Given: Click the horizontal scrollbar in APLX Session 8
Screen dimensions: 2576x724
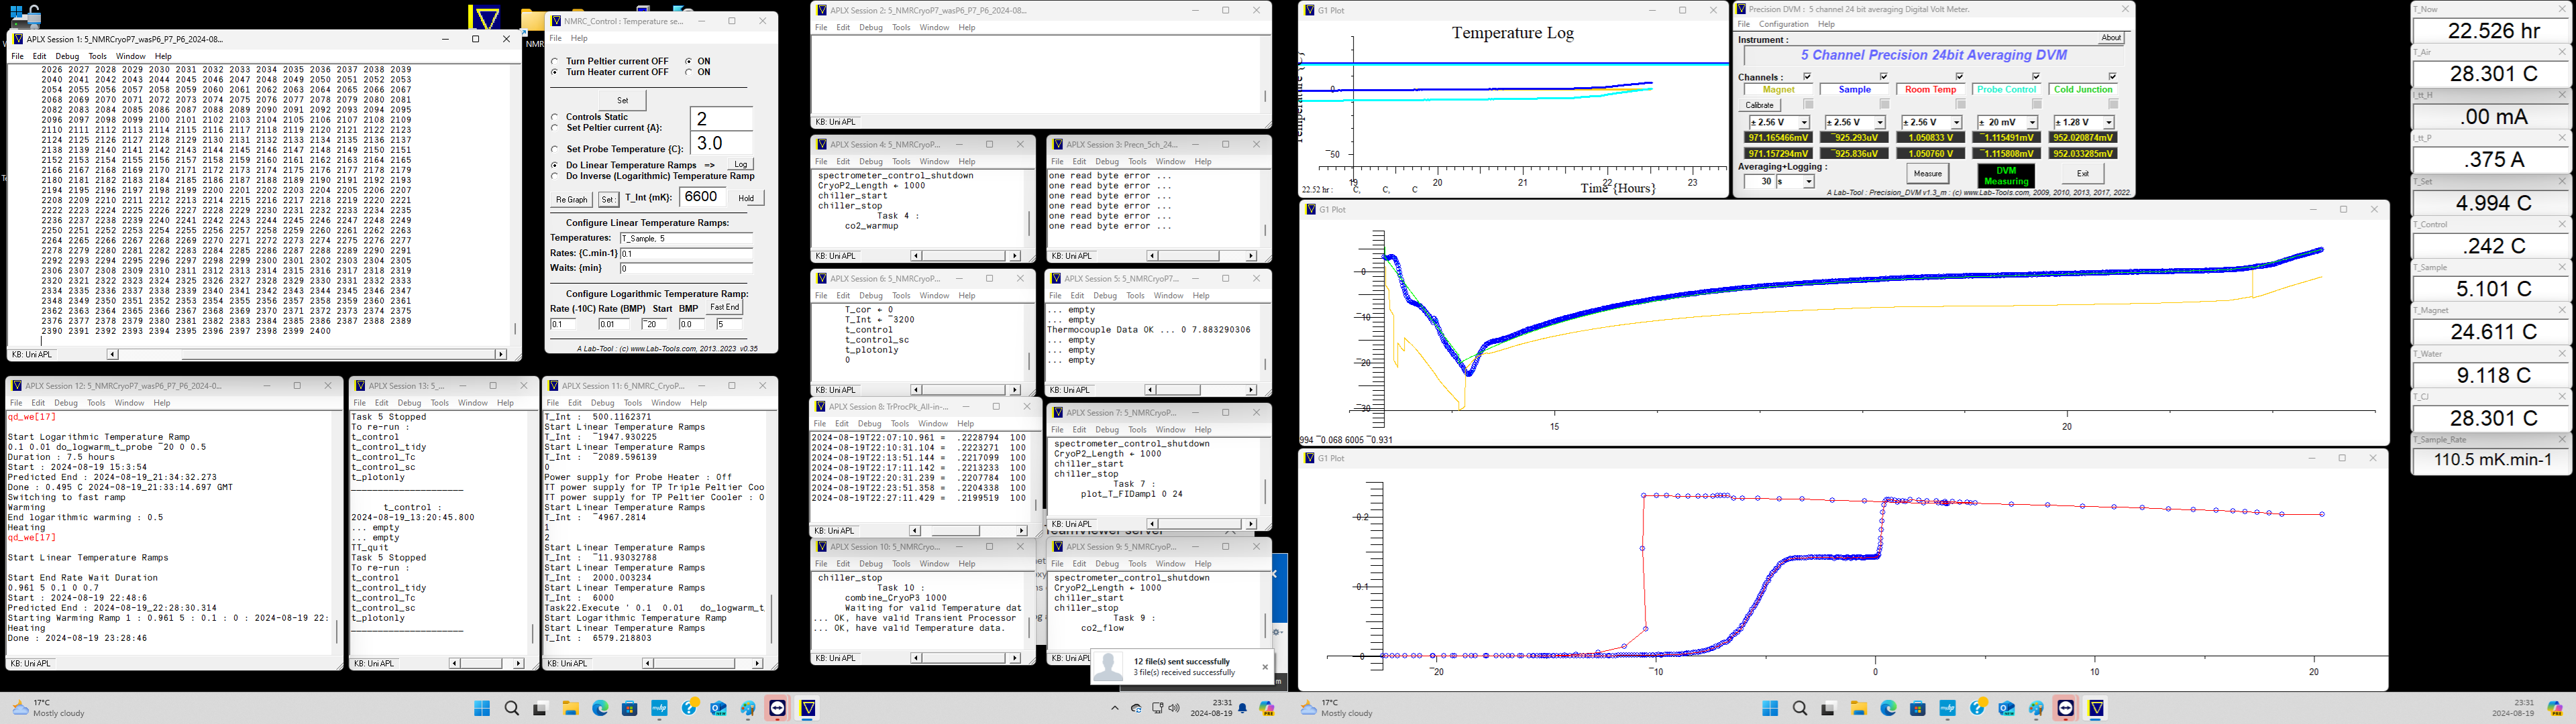Looking at the screenshot, I should pyautogui.click(x=968, y=531).
